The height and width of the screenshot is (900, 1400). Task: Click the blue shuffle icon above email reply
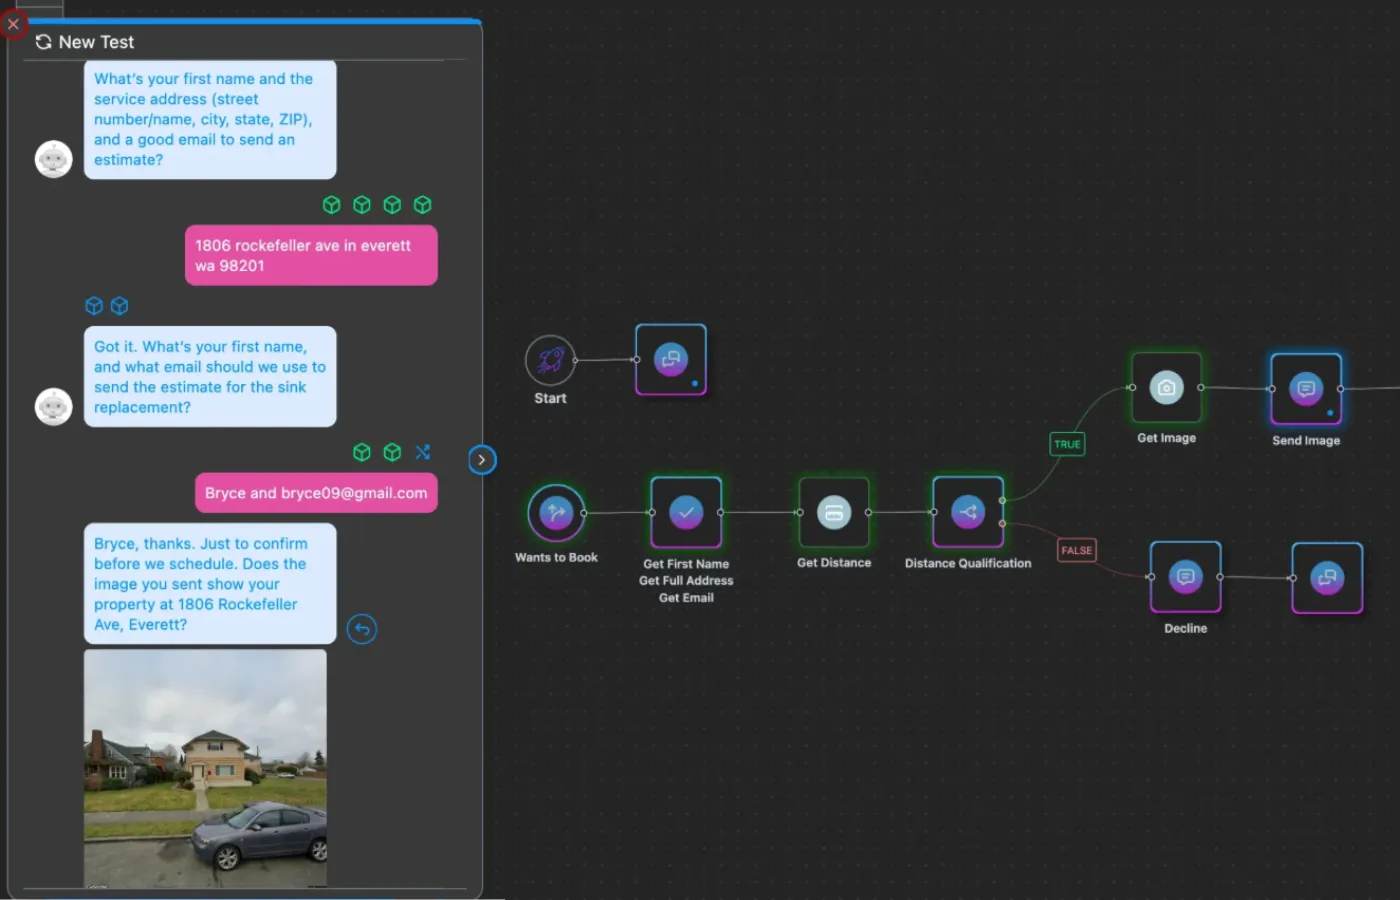tap(423, 452)
